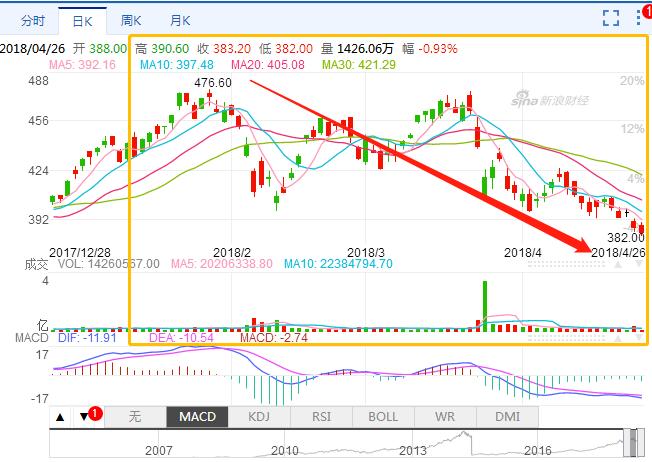Screen dimensions: 652x462
Task: Click the 2018/4/26 end date label
Action: coord(618,252)
